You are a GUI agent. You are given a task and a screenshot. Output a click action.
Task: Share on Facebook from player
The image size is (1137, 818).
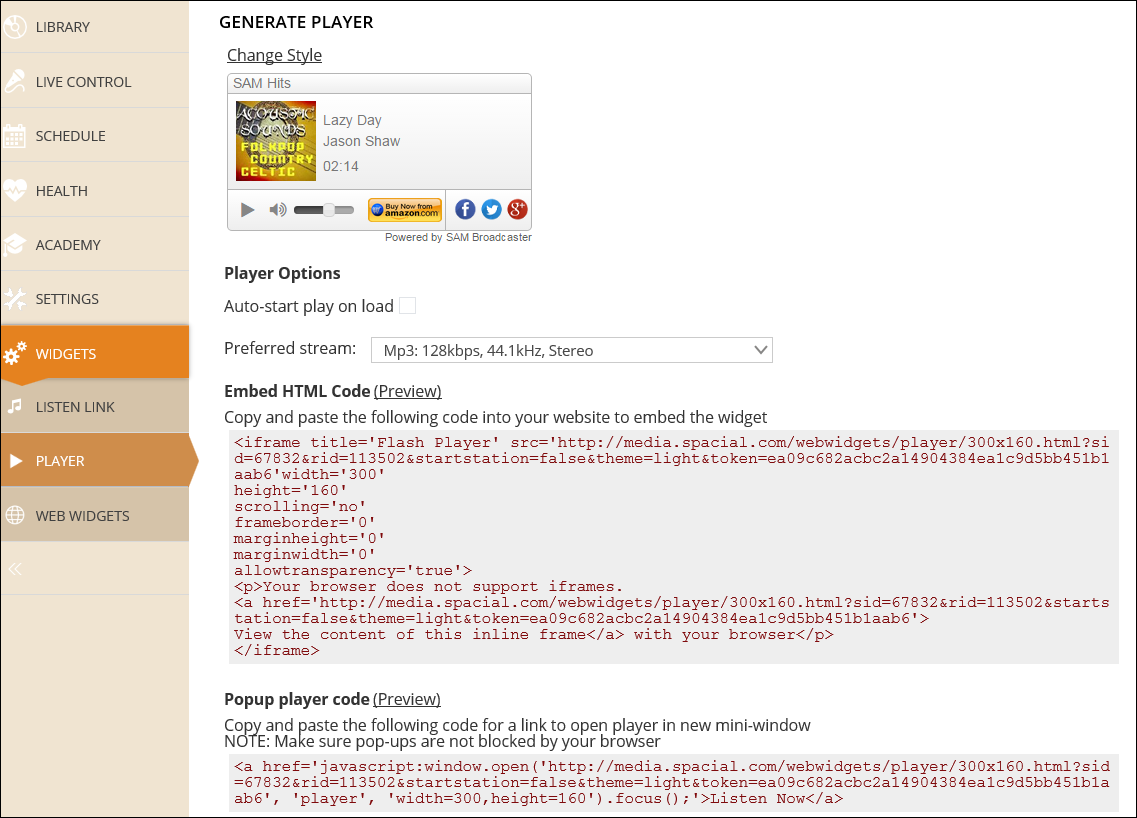coord(466,210)
